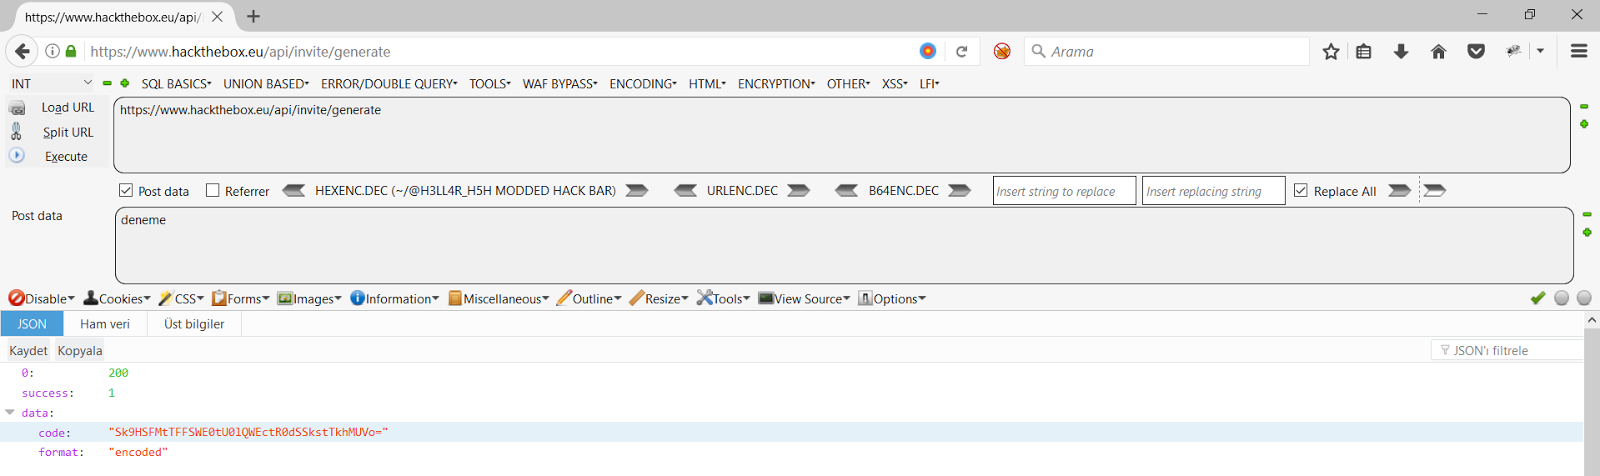Viewport: 1600px width, 476px height.
Task: Enable the Referrer checkbox
Action: (212, 190)
